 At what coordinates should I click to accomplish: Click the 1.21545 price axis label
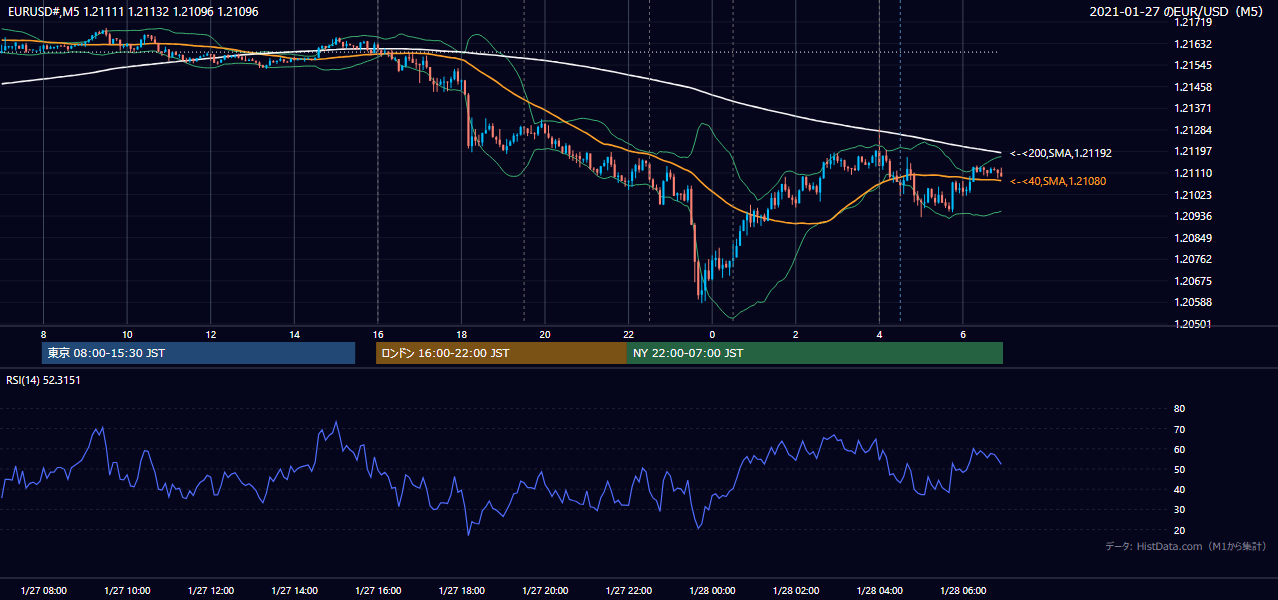(x=1193, y=65)
